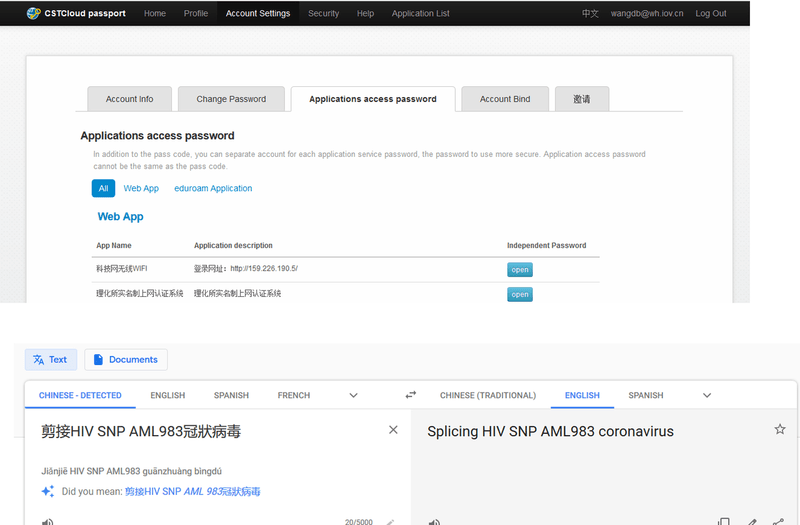Open the Home menu item
The width and height of the screenshot is (800, 525).
[x=155, y=13]
